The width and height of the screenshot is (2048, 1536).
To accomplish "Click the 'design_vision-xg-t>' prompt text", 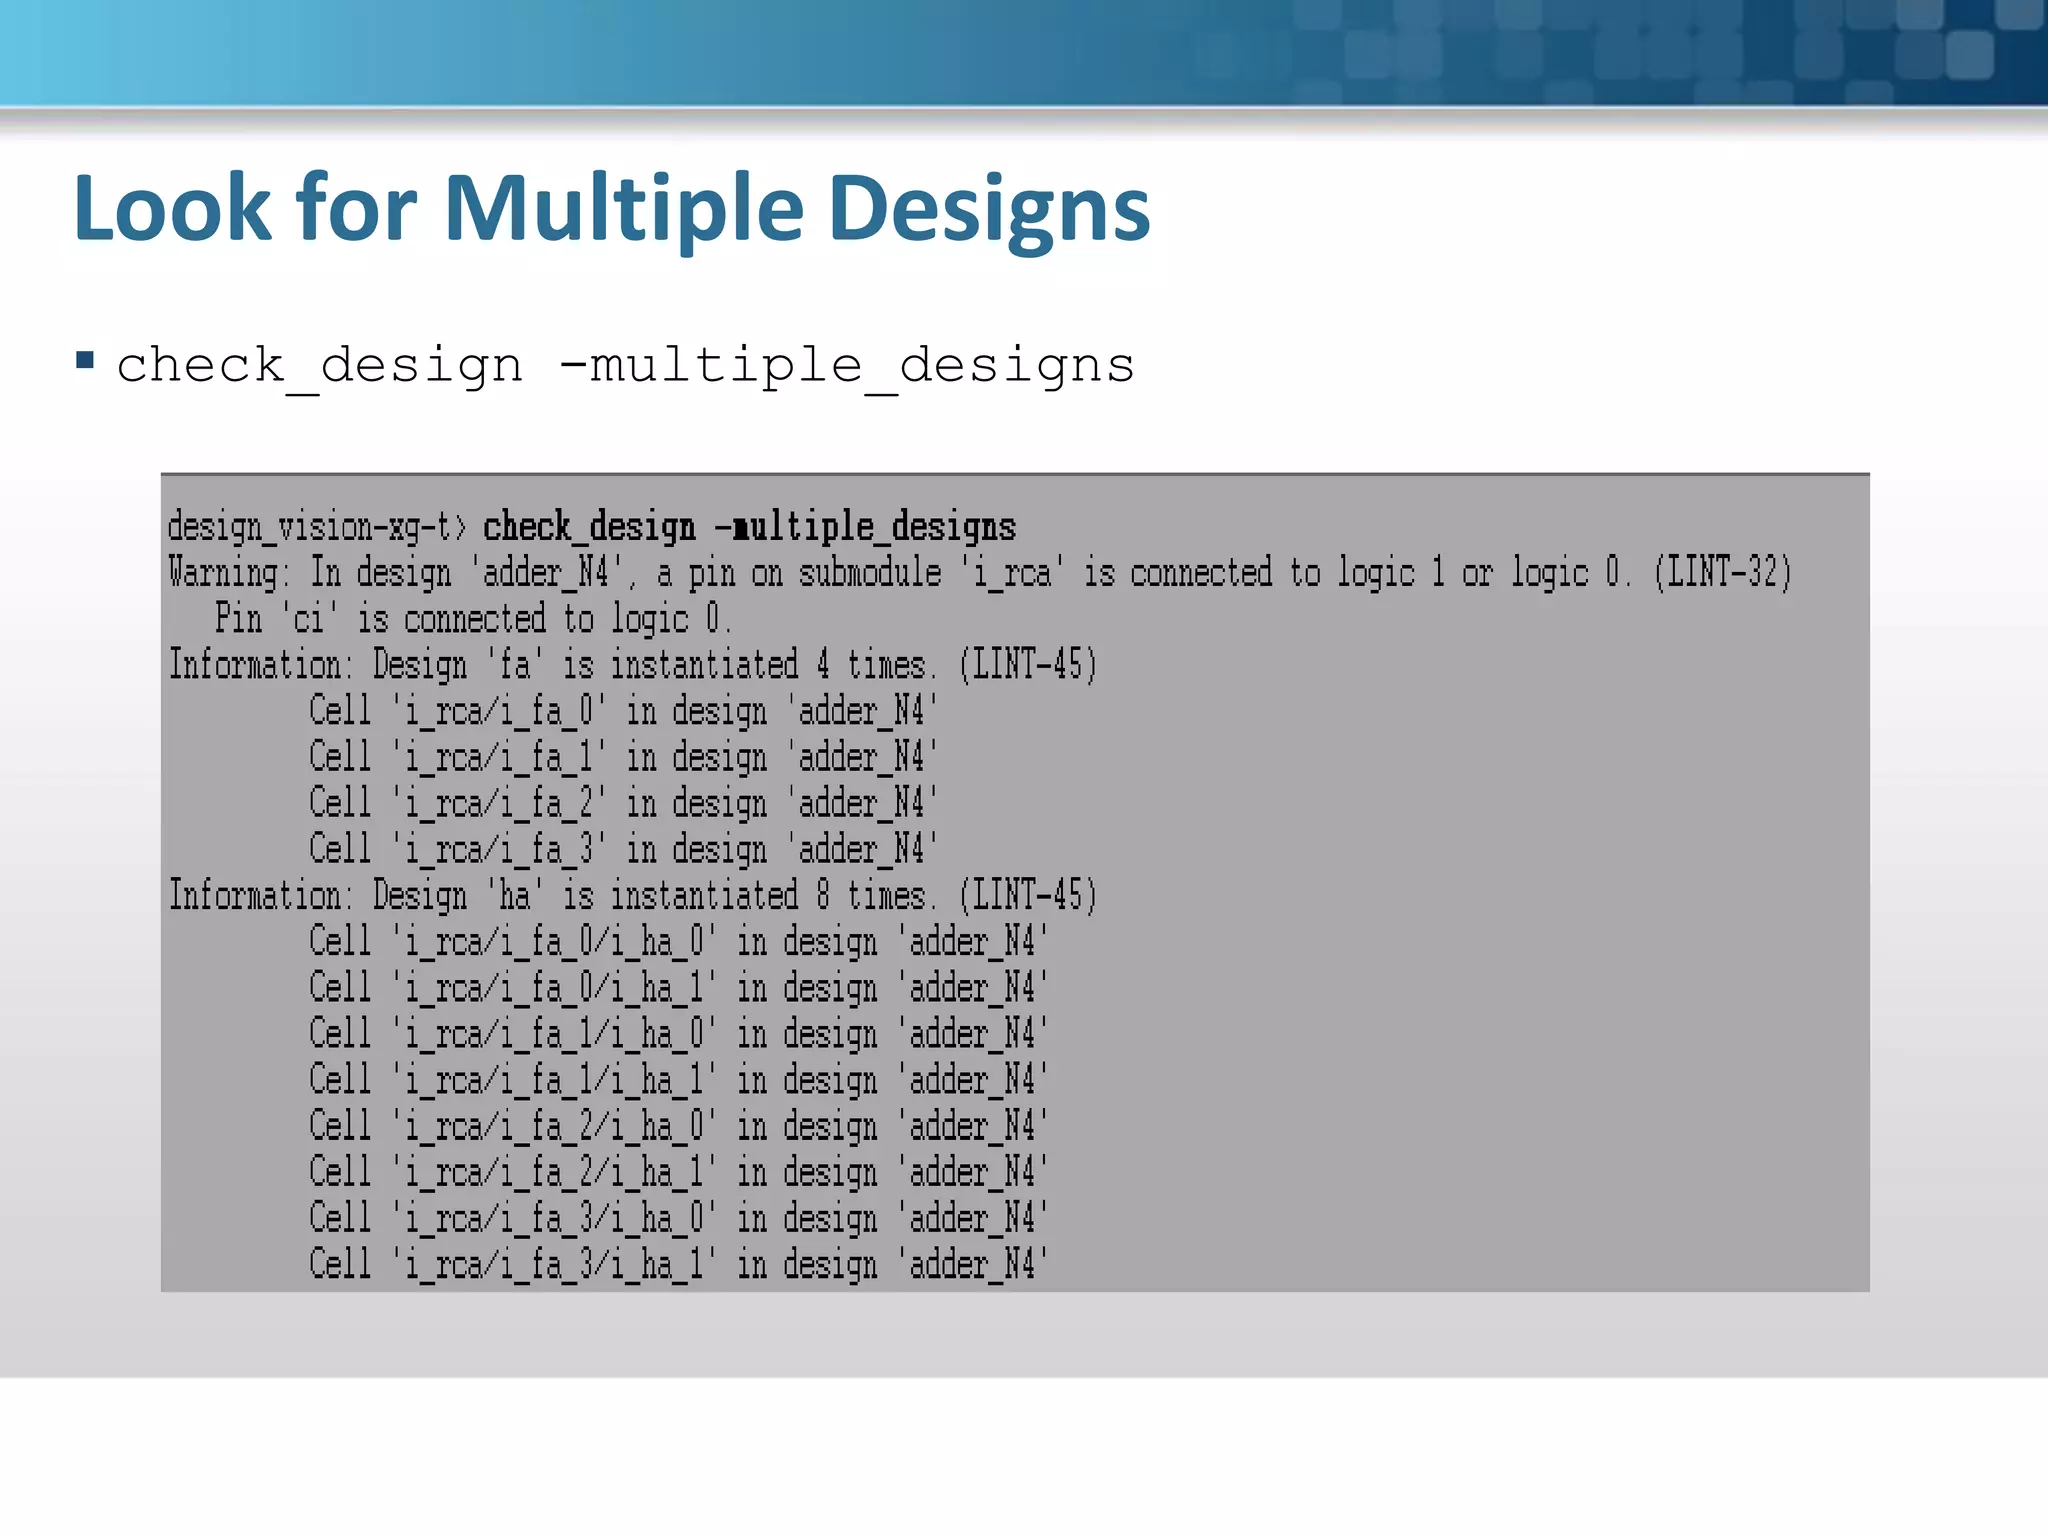I will click(316, 527).
